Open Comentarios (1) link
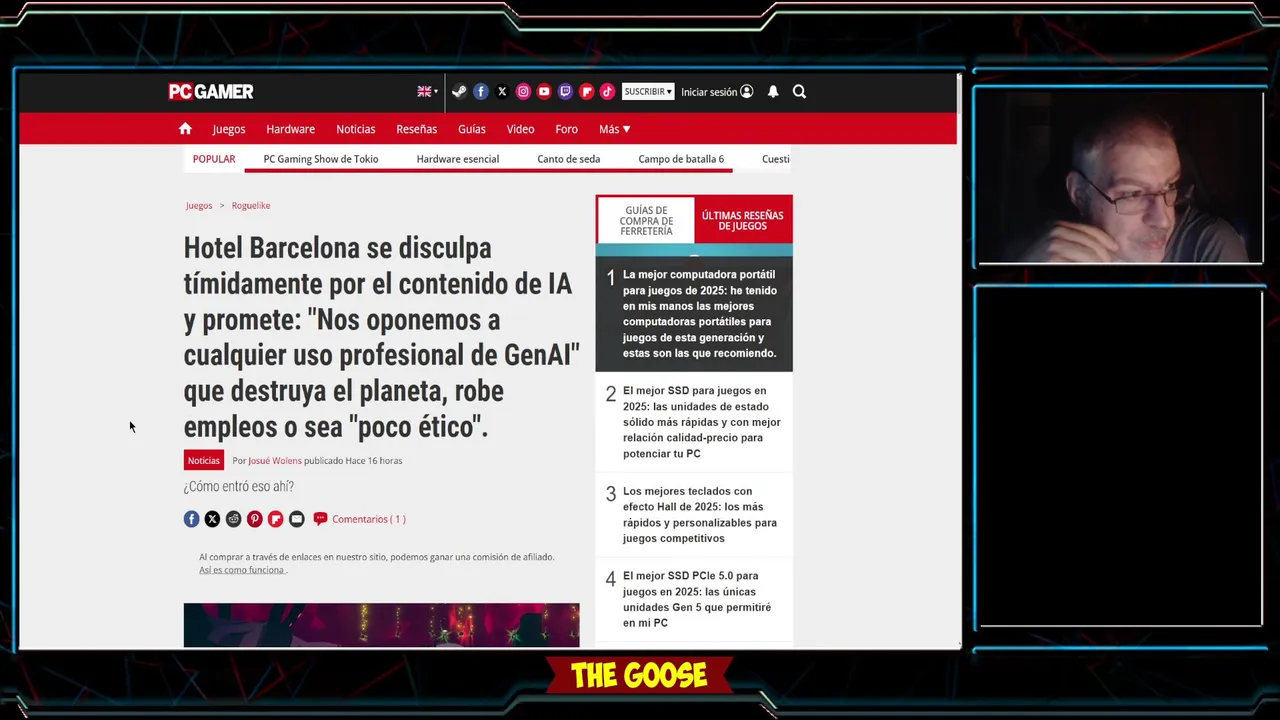Viewport: 1280px width, 720px height. tap(369, 519)
